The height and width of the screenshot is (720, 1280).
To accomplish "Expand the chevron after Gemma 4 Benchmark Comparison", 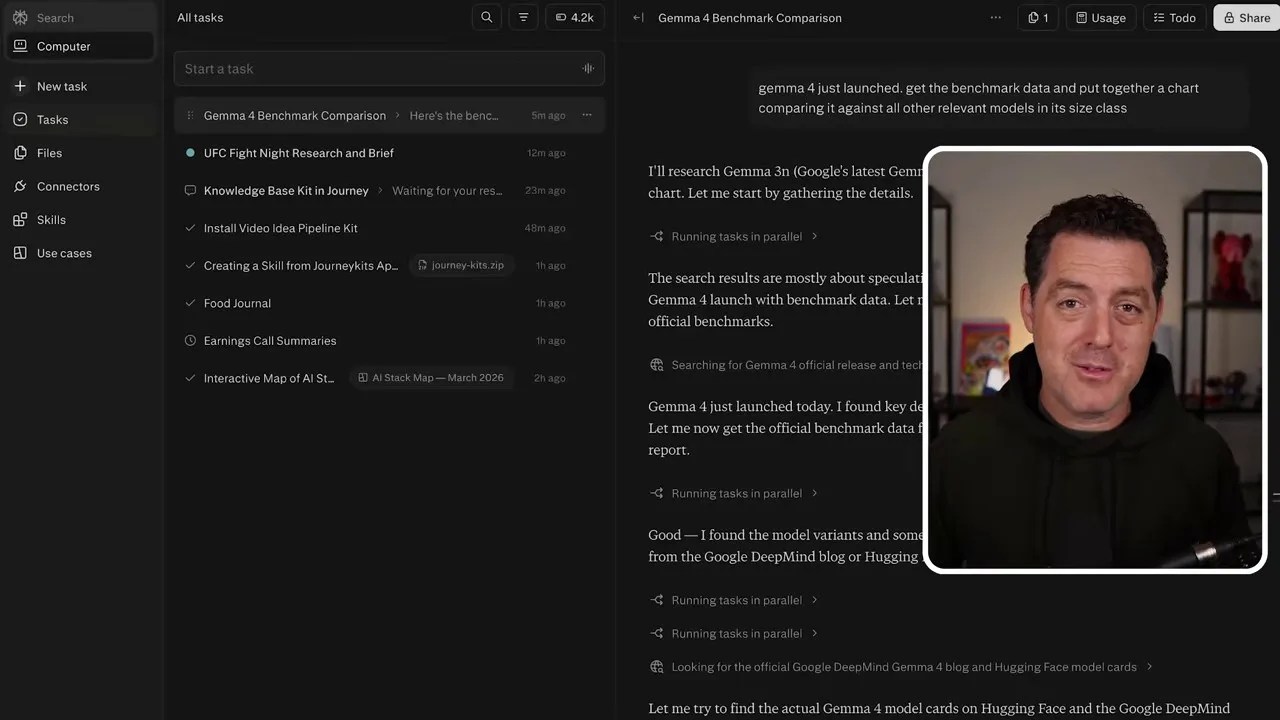I will point(397,116).
